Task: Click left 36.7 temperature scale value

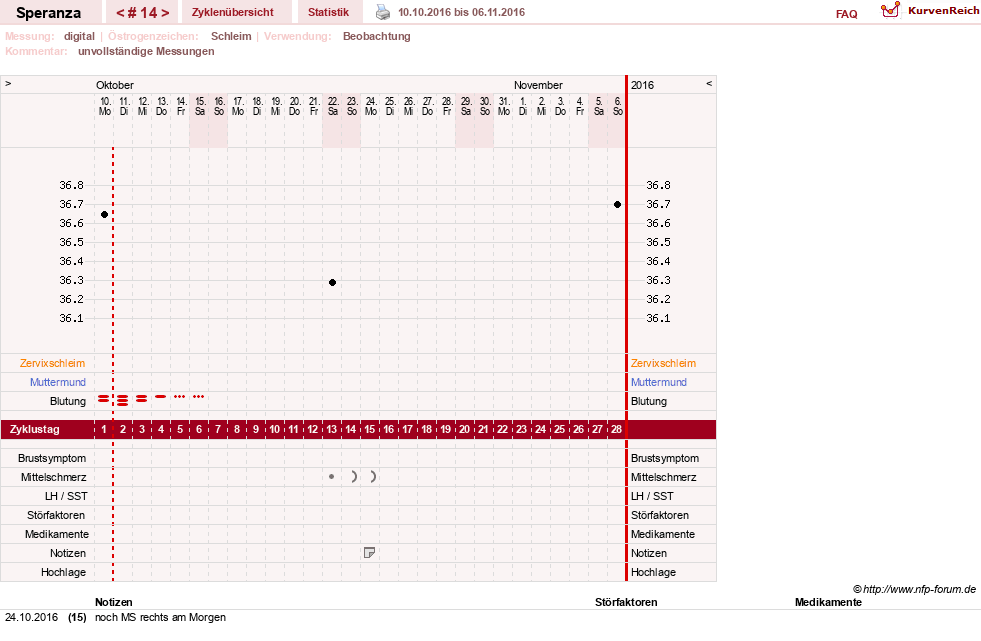Action: 71,204
